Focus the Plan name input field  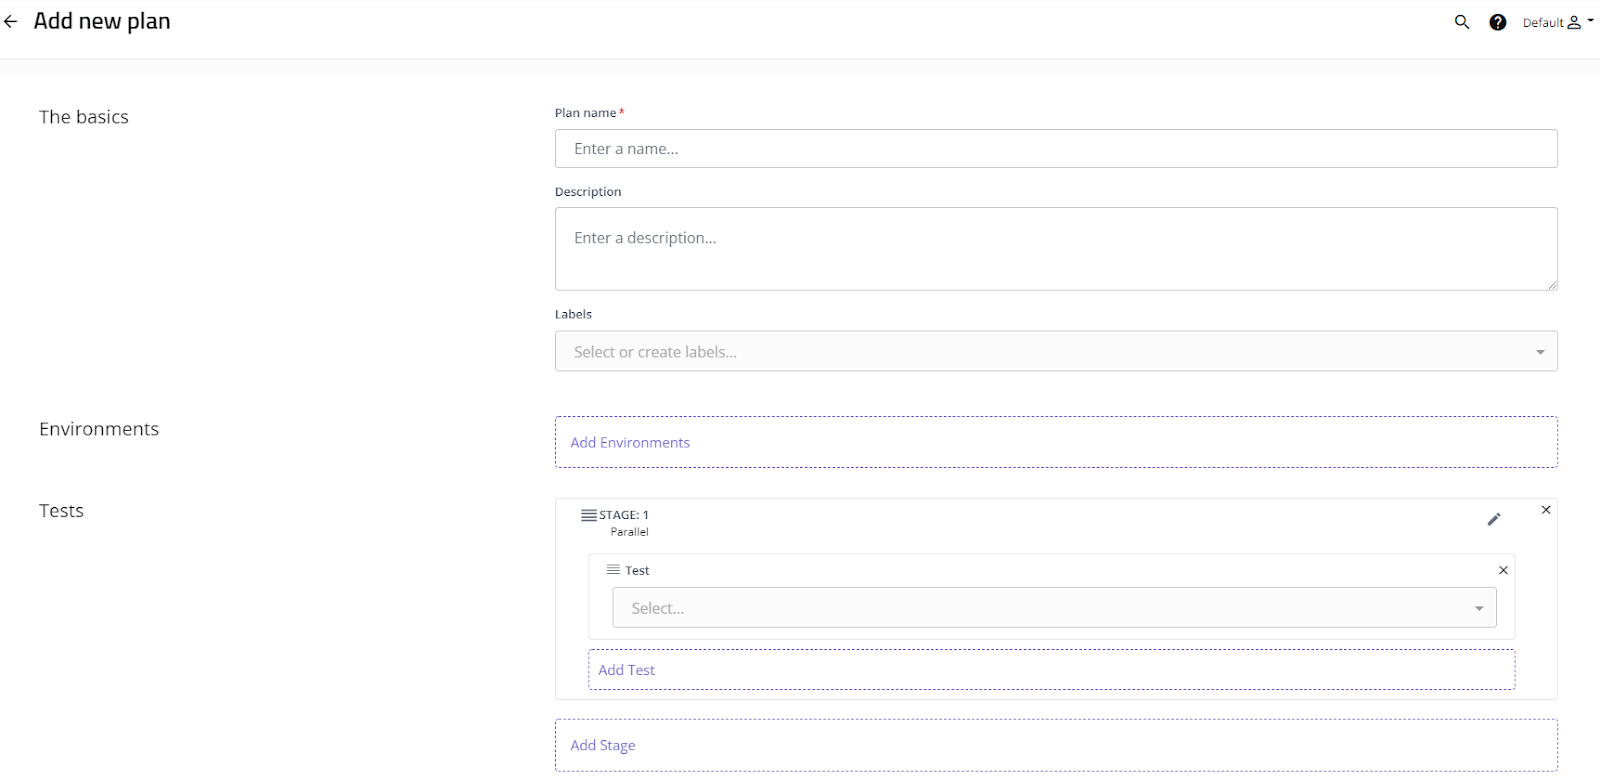point(1056,149)
